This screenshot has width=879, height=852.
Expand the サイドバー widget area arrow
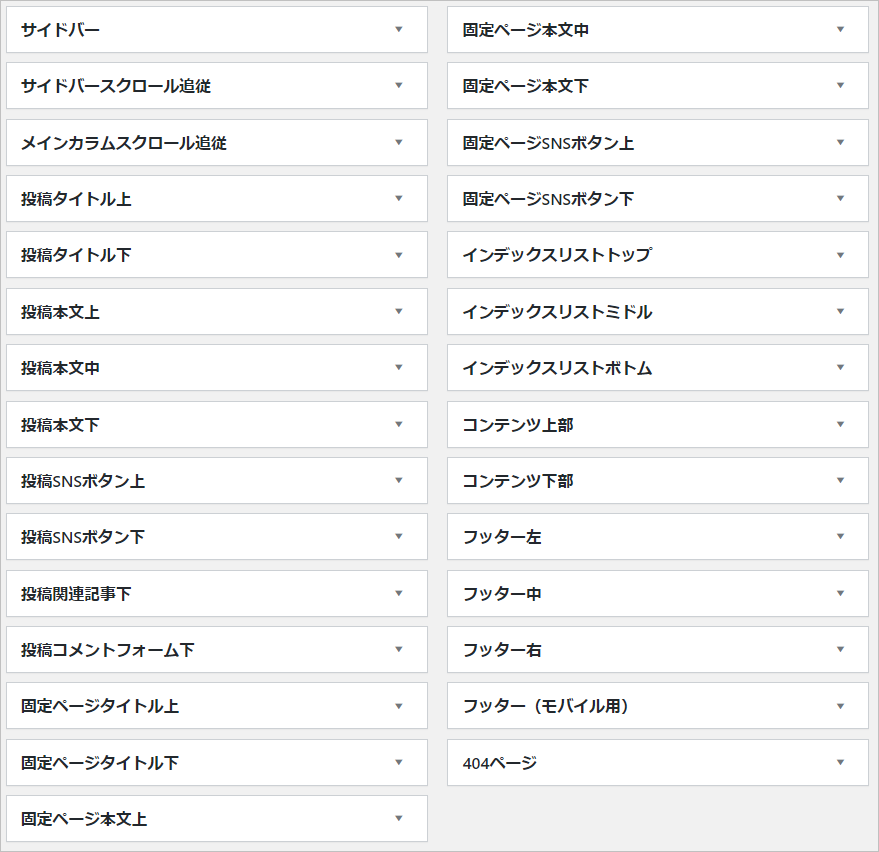399,29
